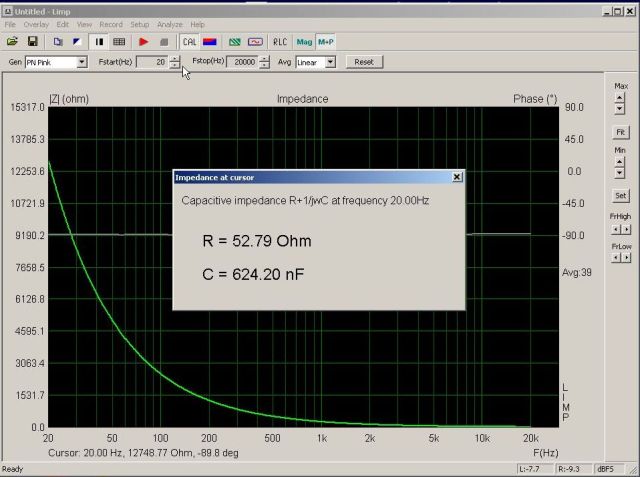Raise graph Min with up arrow

(620, 162)
